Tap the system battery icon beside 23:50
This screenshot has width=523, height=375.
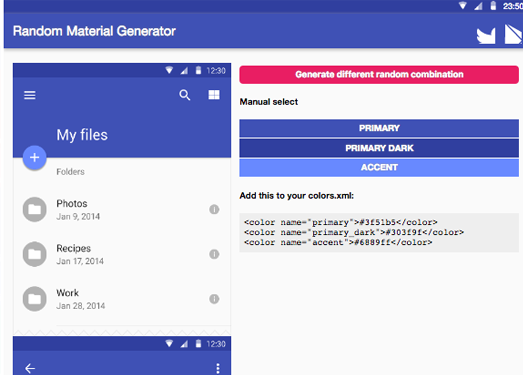pos(493,6)
